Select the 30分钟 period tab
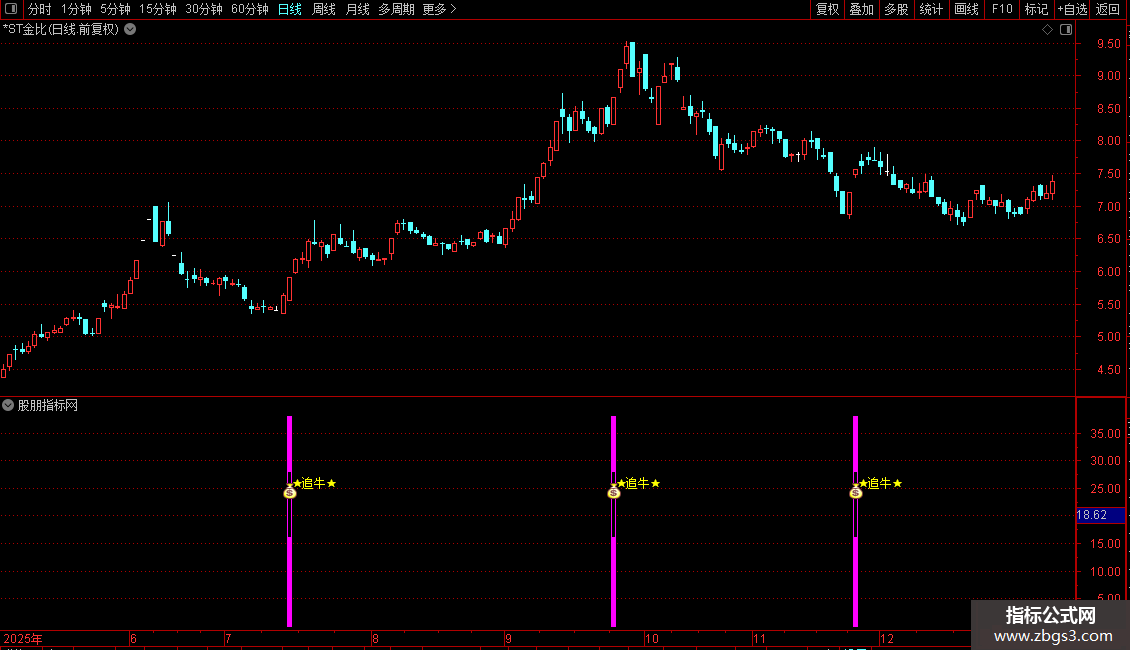The height and width of the screenshot is (650, 1130). 204,9
